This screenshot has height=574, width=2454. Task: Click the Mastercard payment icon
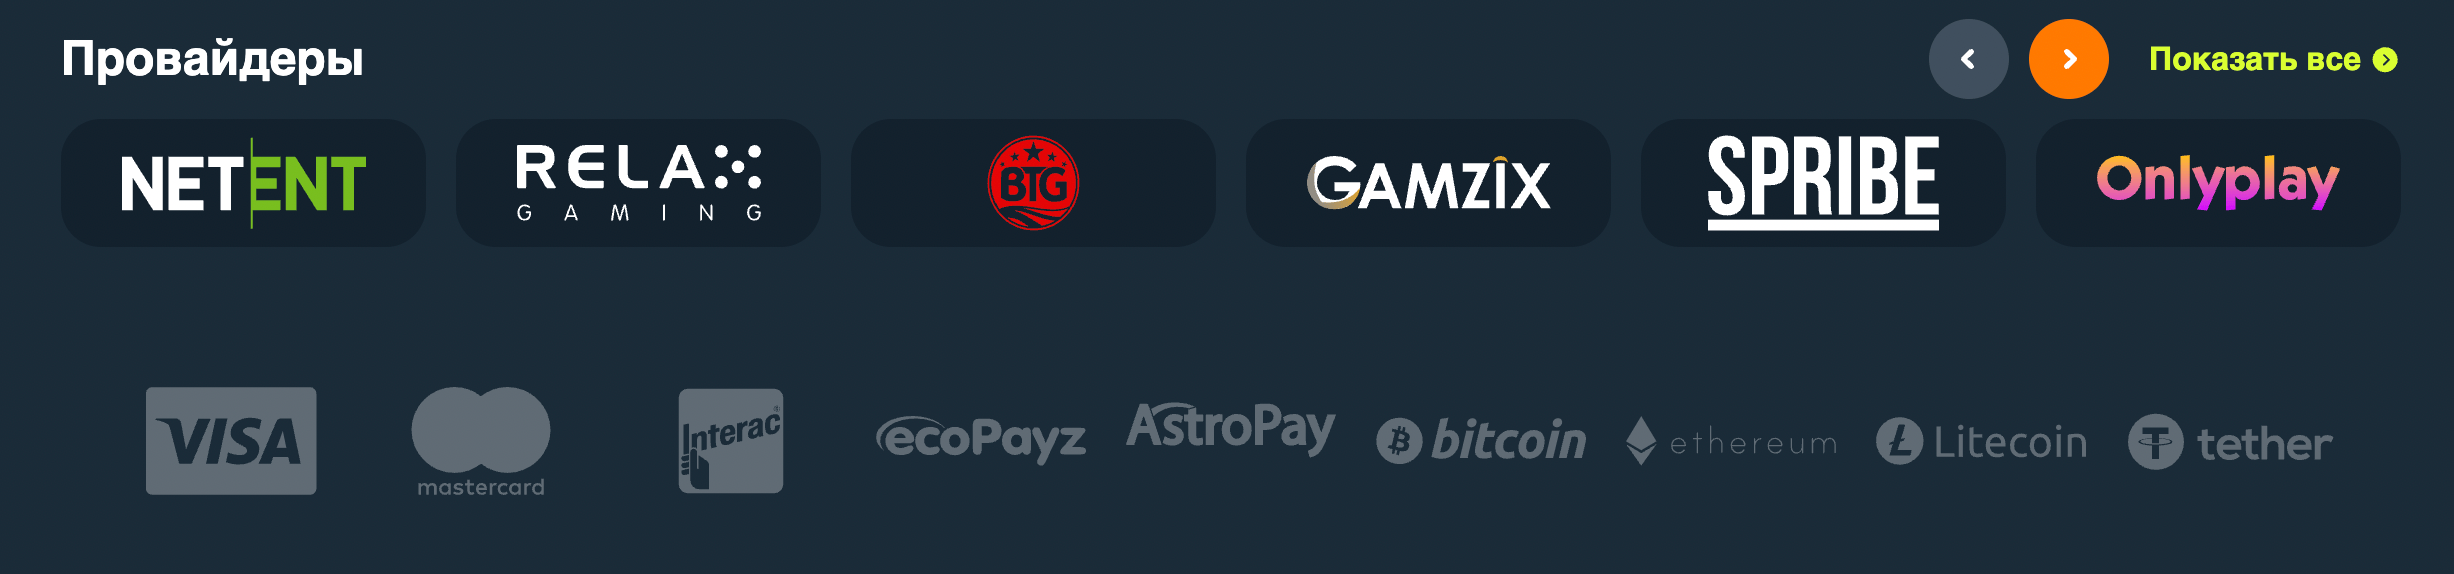point(481,442)
